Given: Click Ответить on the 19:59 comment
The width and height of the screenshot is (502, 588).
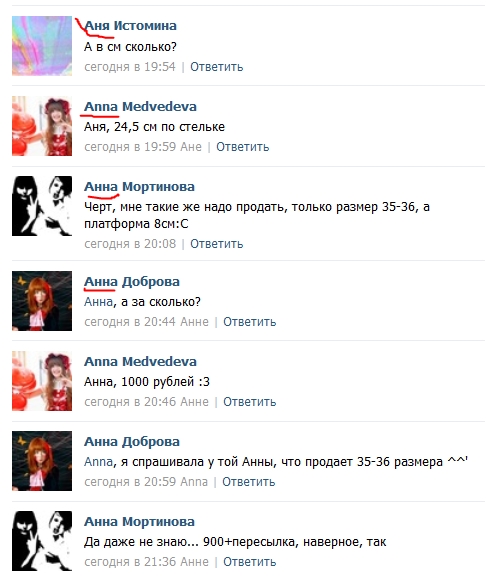Looking at the screenshot, I should point(243,147).
